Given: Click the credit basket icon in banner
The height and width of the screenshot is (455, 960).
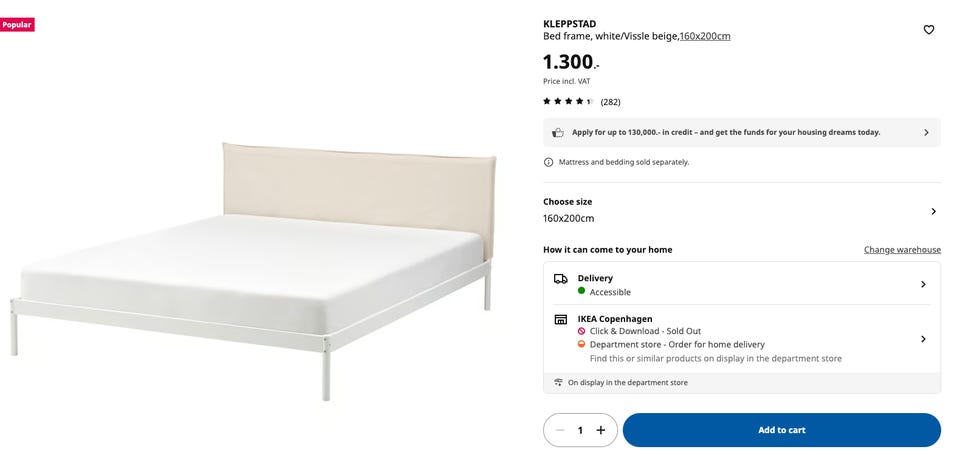Looking at the screenshot, I should [x=558, y=132].
